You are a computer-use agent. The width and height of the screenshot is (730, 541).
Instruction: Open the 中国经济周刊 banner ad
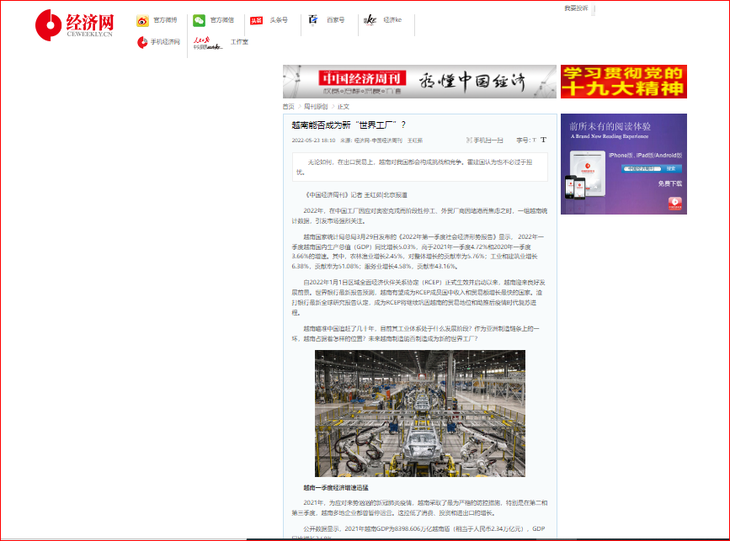click(419, 81)
